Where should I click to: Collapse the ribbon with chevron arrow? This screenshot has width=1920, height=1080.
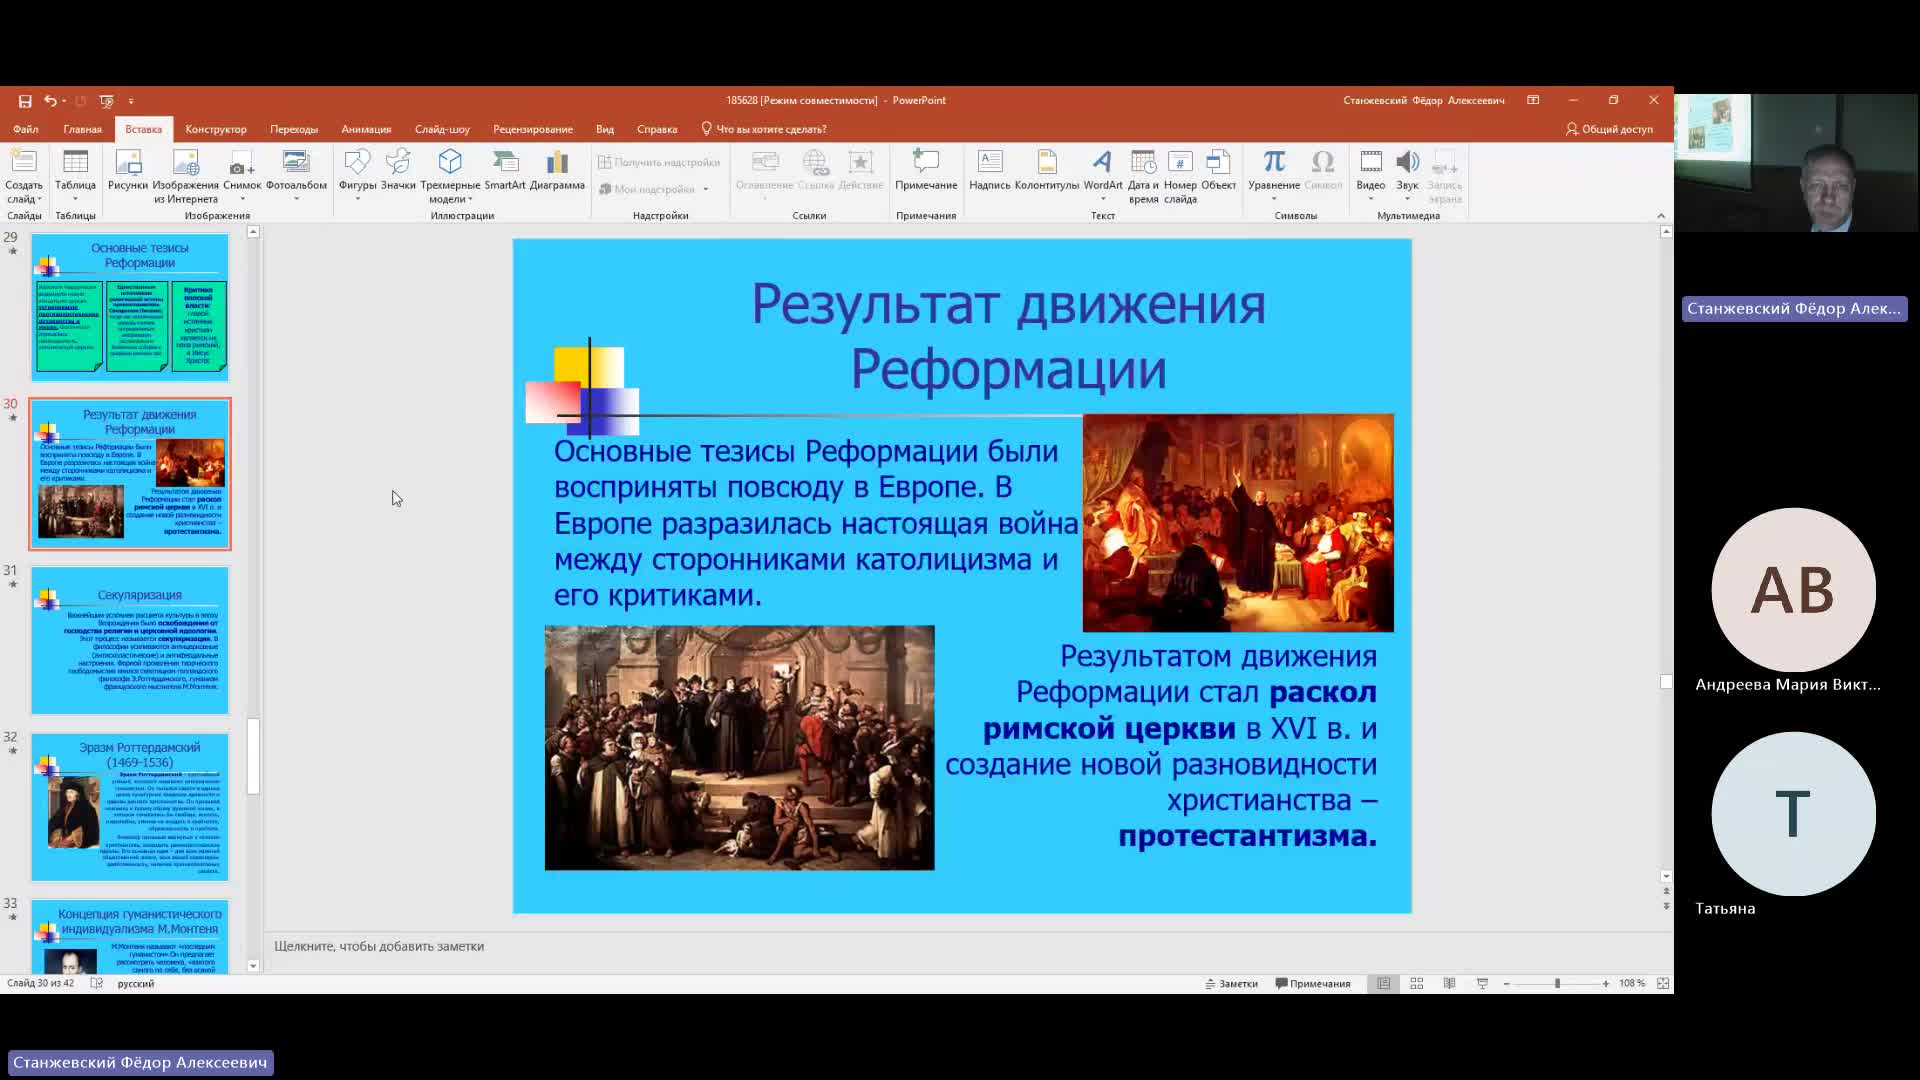[x=1661, y=215]
